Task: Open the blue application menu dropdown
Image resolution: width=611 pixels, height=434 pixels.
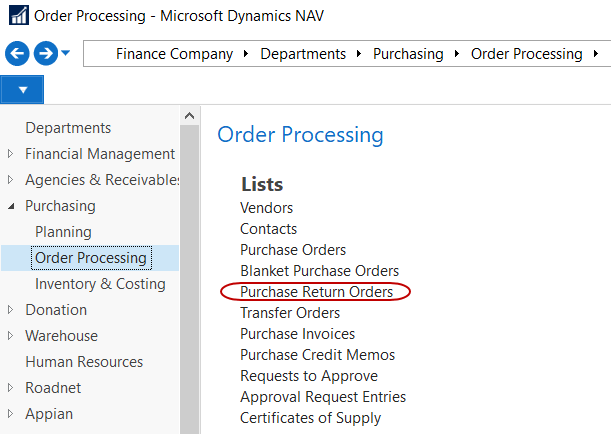Action: [x=22, y=90]
